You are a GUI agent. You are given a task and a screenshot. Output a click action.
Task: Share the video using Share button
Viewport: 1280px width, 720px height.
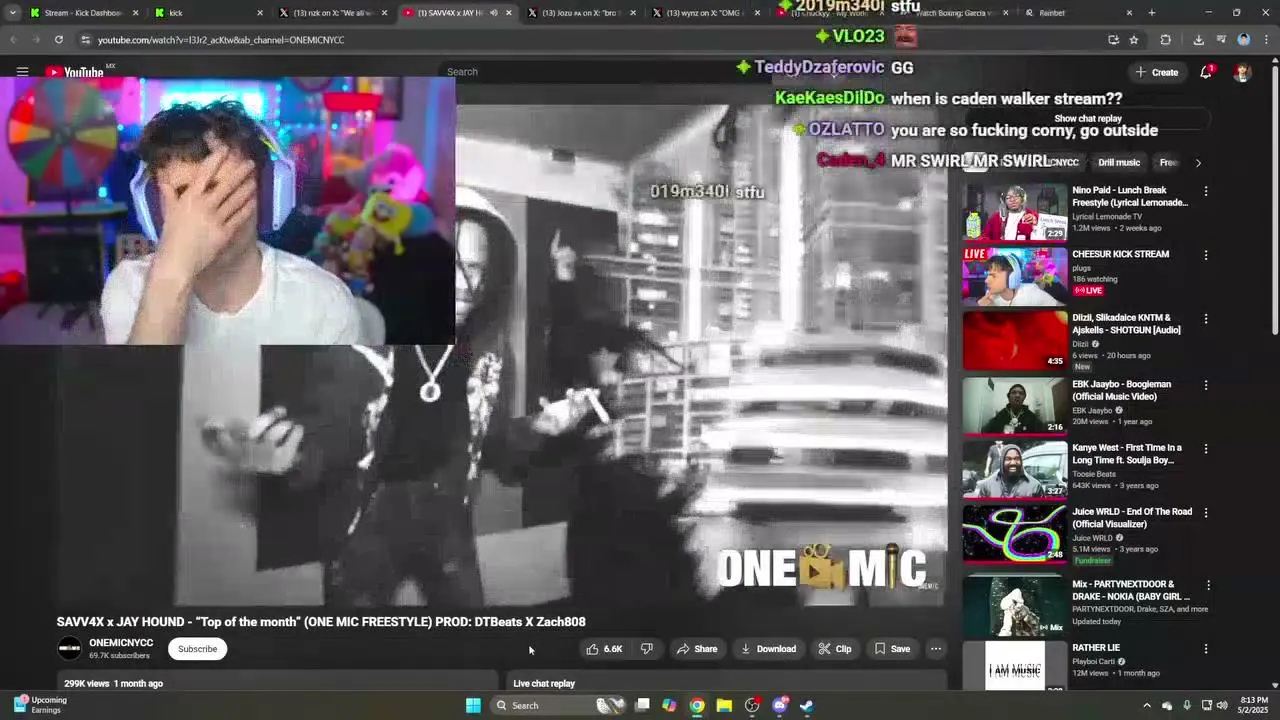click(697, 649)
